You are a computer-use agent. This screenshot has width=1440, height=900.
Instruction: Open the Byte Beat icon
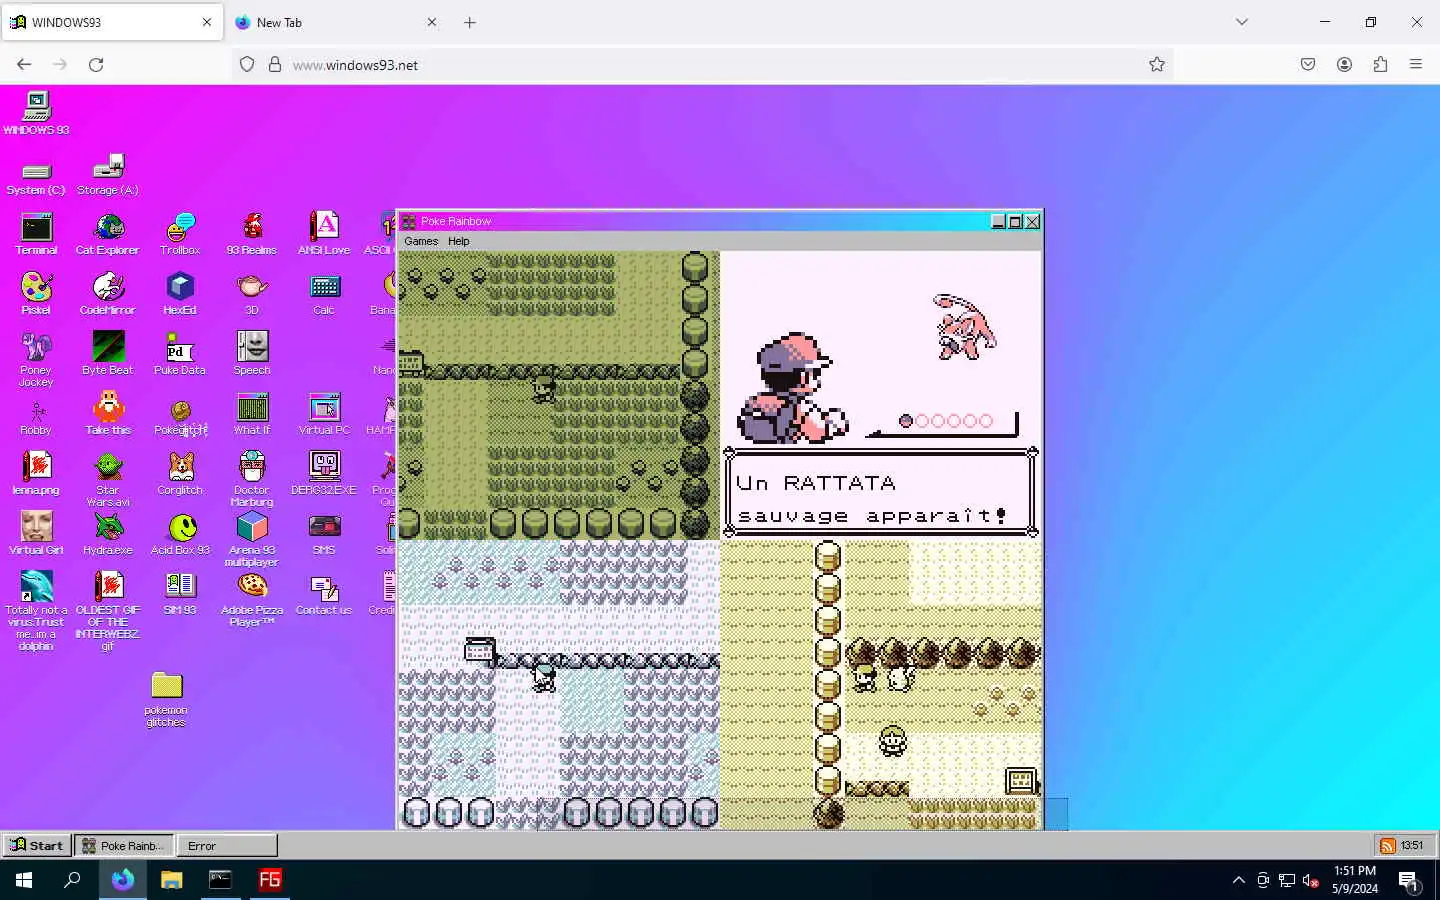[x=108, y=355]
